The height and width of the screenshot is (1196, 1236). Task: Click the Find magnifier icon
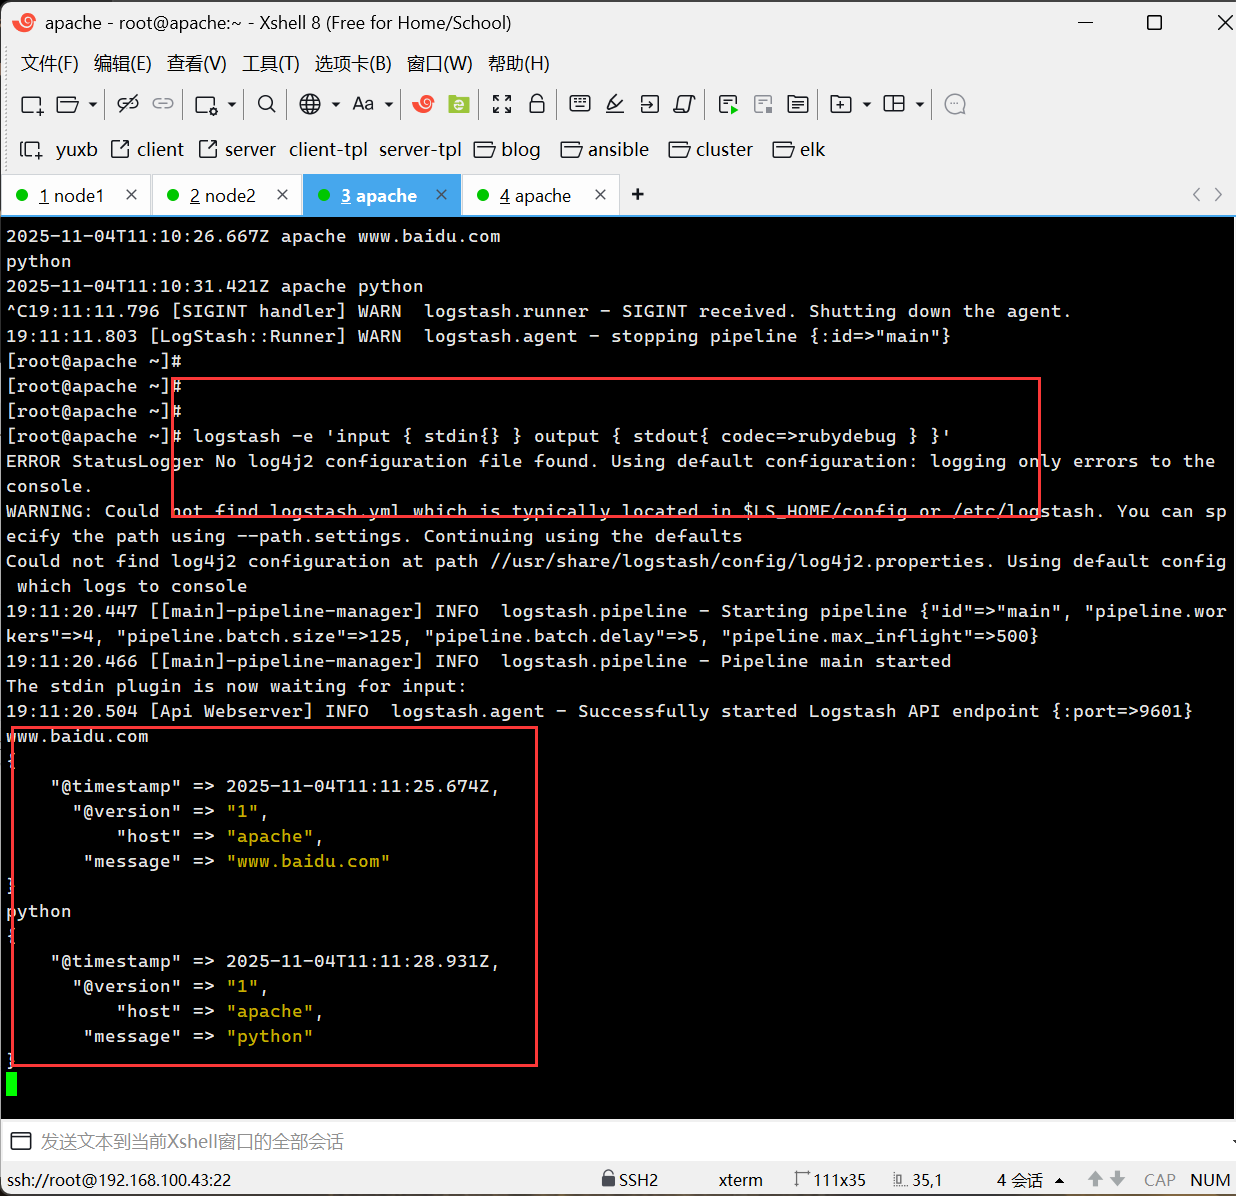266,104
